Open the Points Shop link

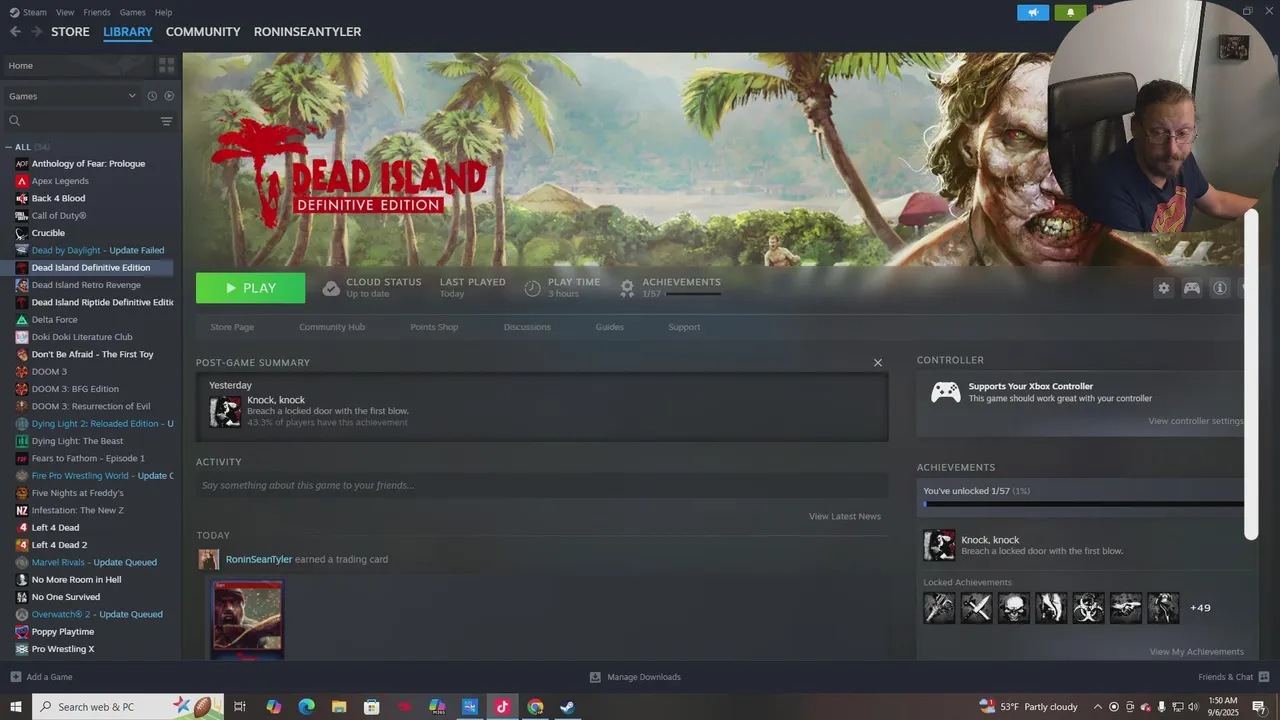tap(434, 327)
